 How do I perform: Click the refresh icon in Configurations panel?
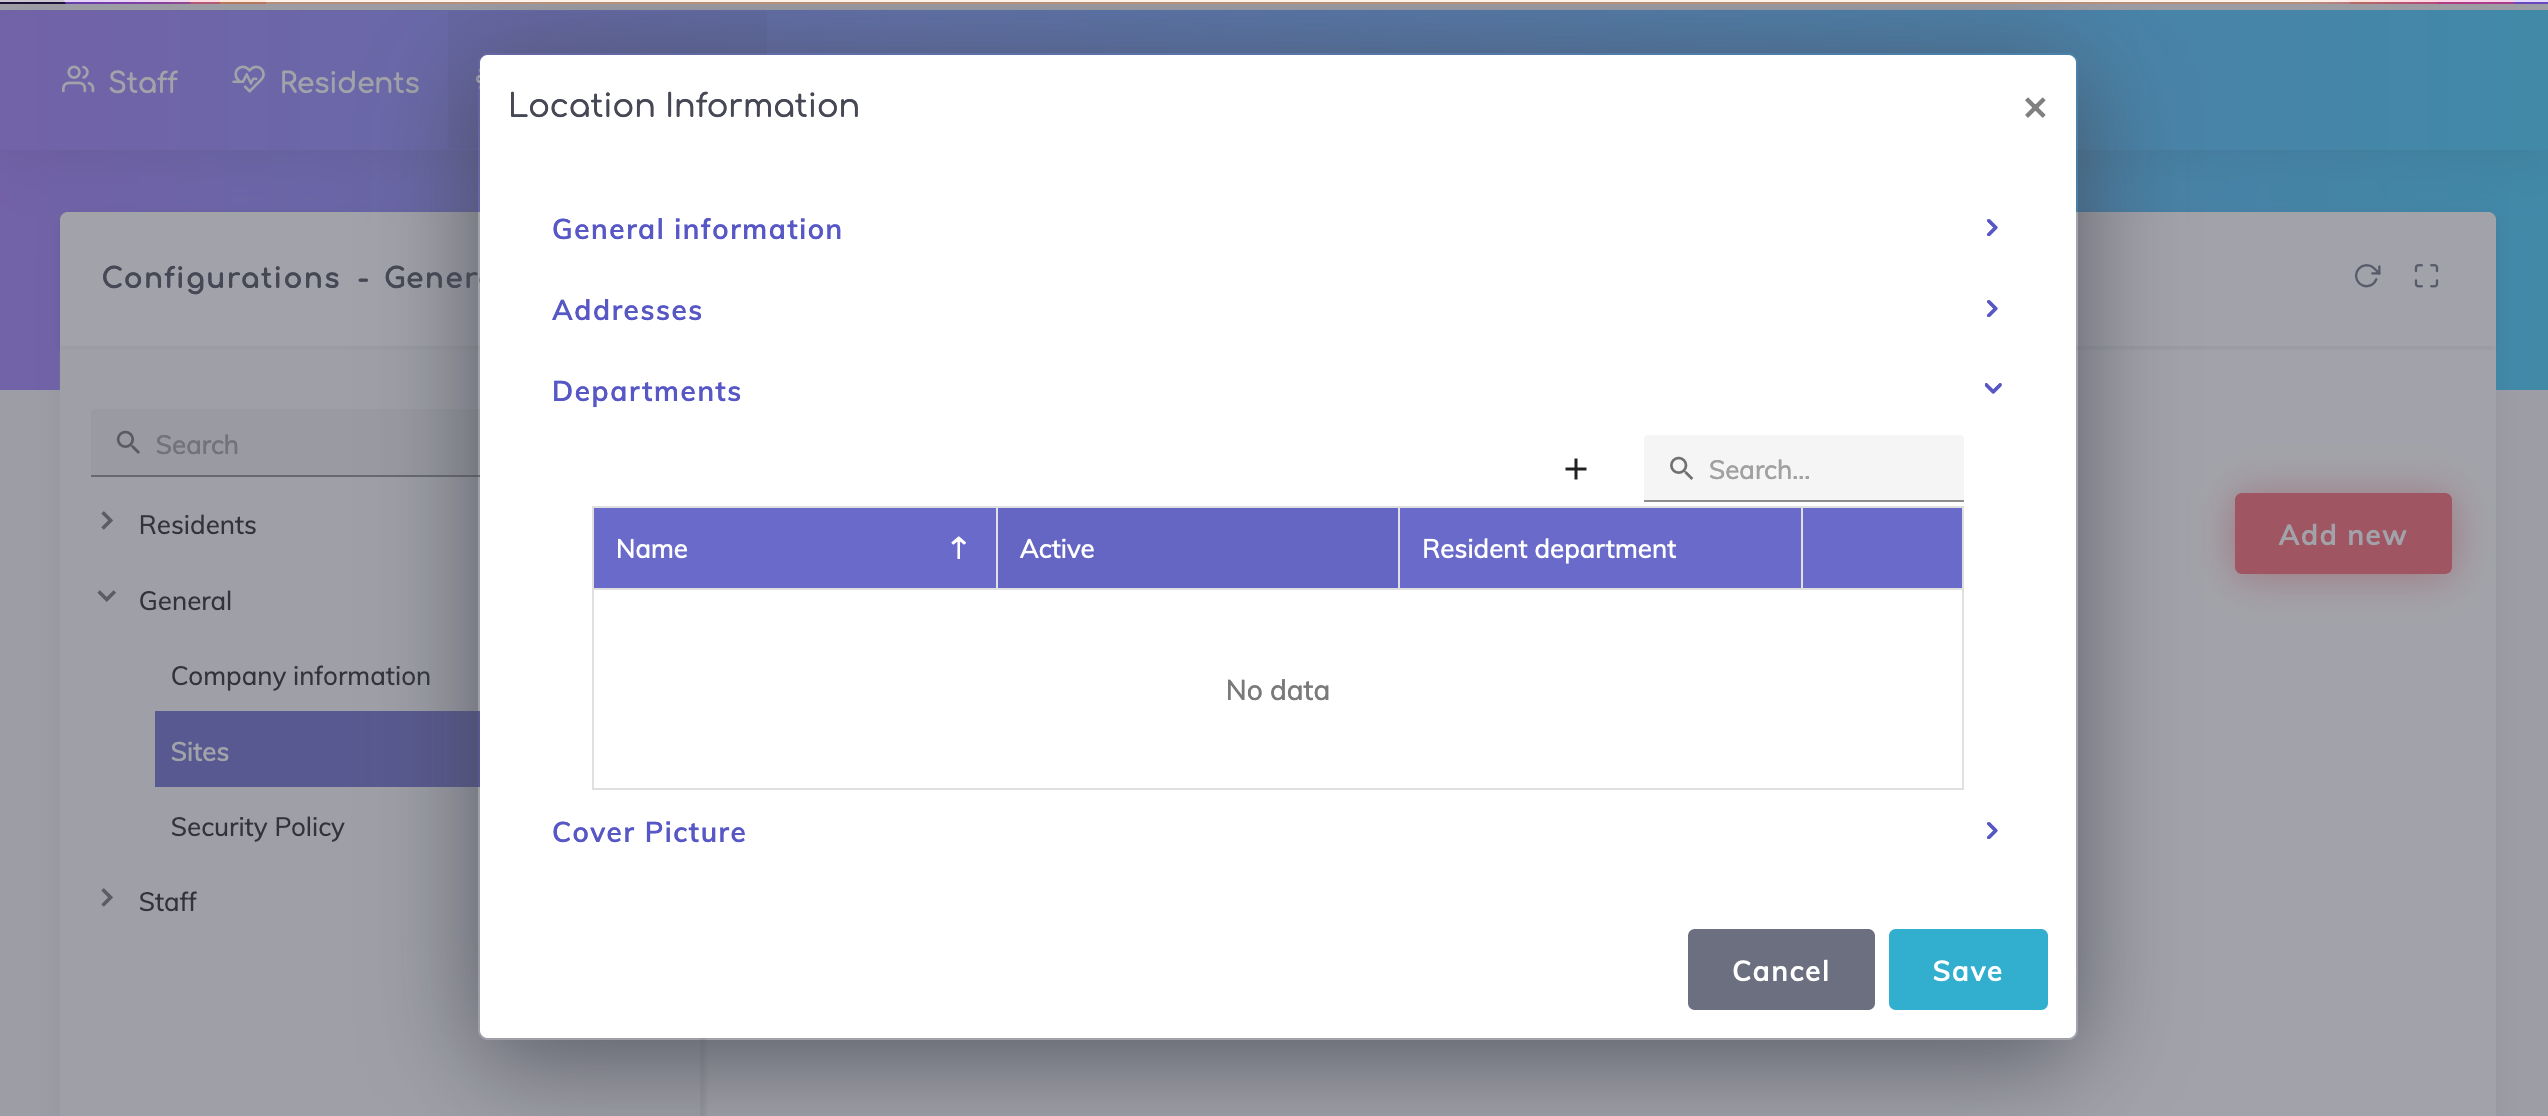(x=2366, y=276)
